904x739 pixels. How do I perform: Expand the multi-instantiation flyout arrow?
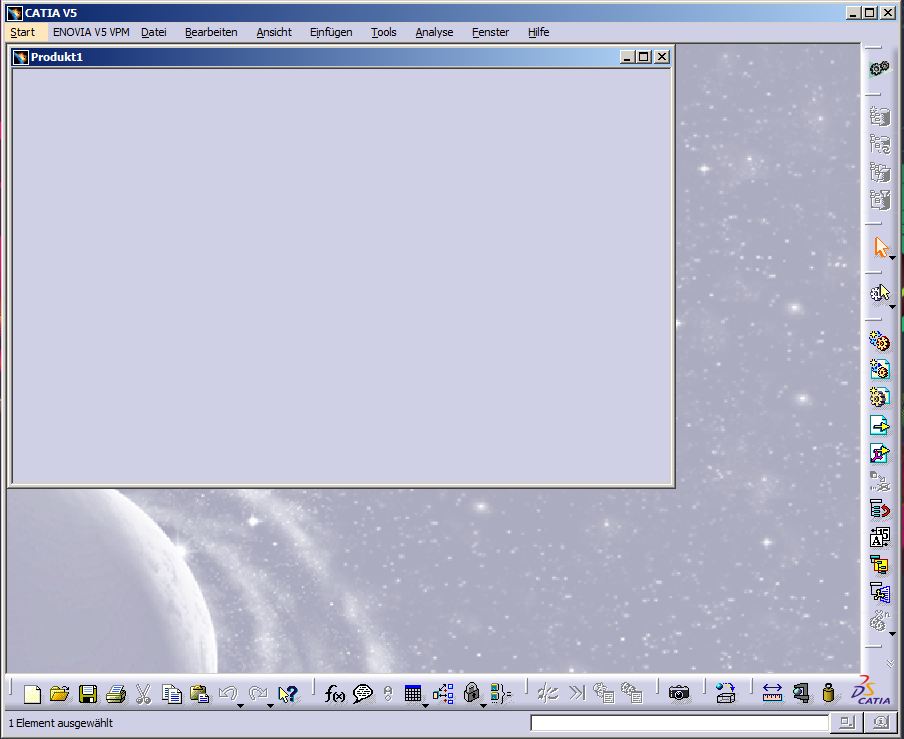tap(892, 634)
